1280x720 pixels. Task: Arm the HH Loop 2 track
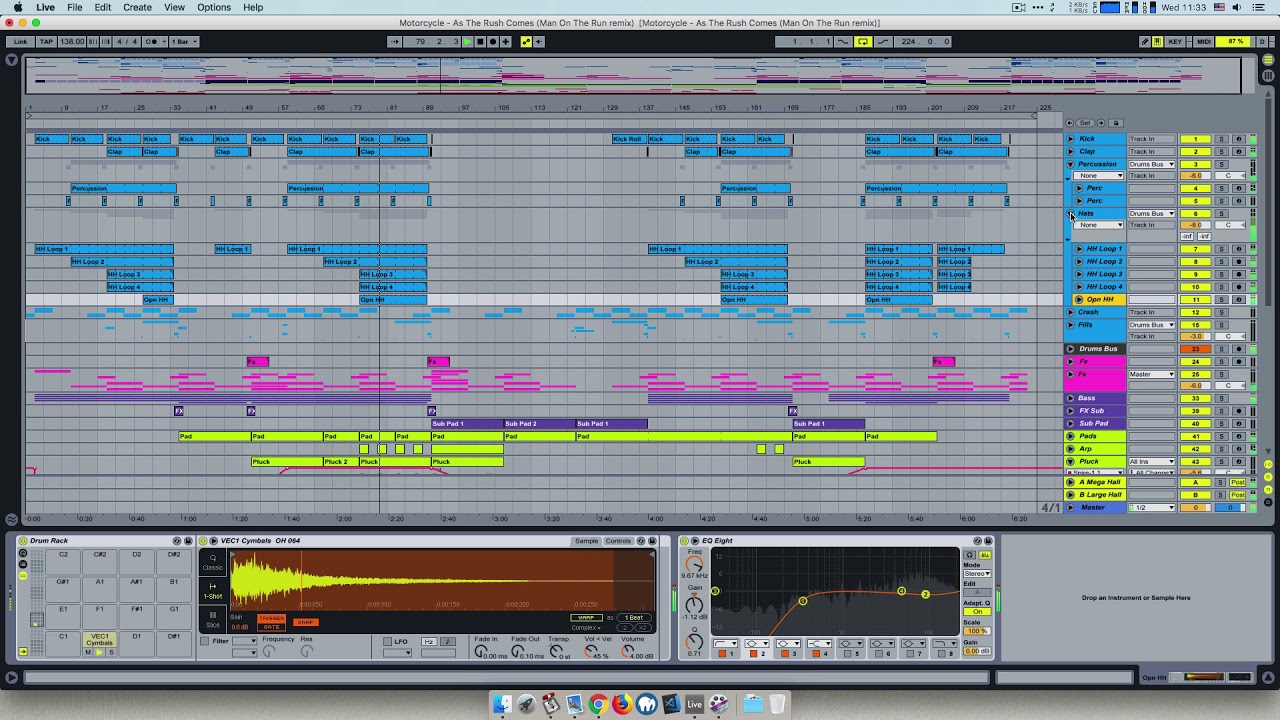tap(1238, 262)
